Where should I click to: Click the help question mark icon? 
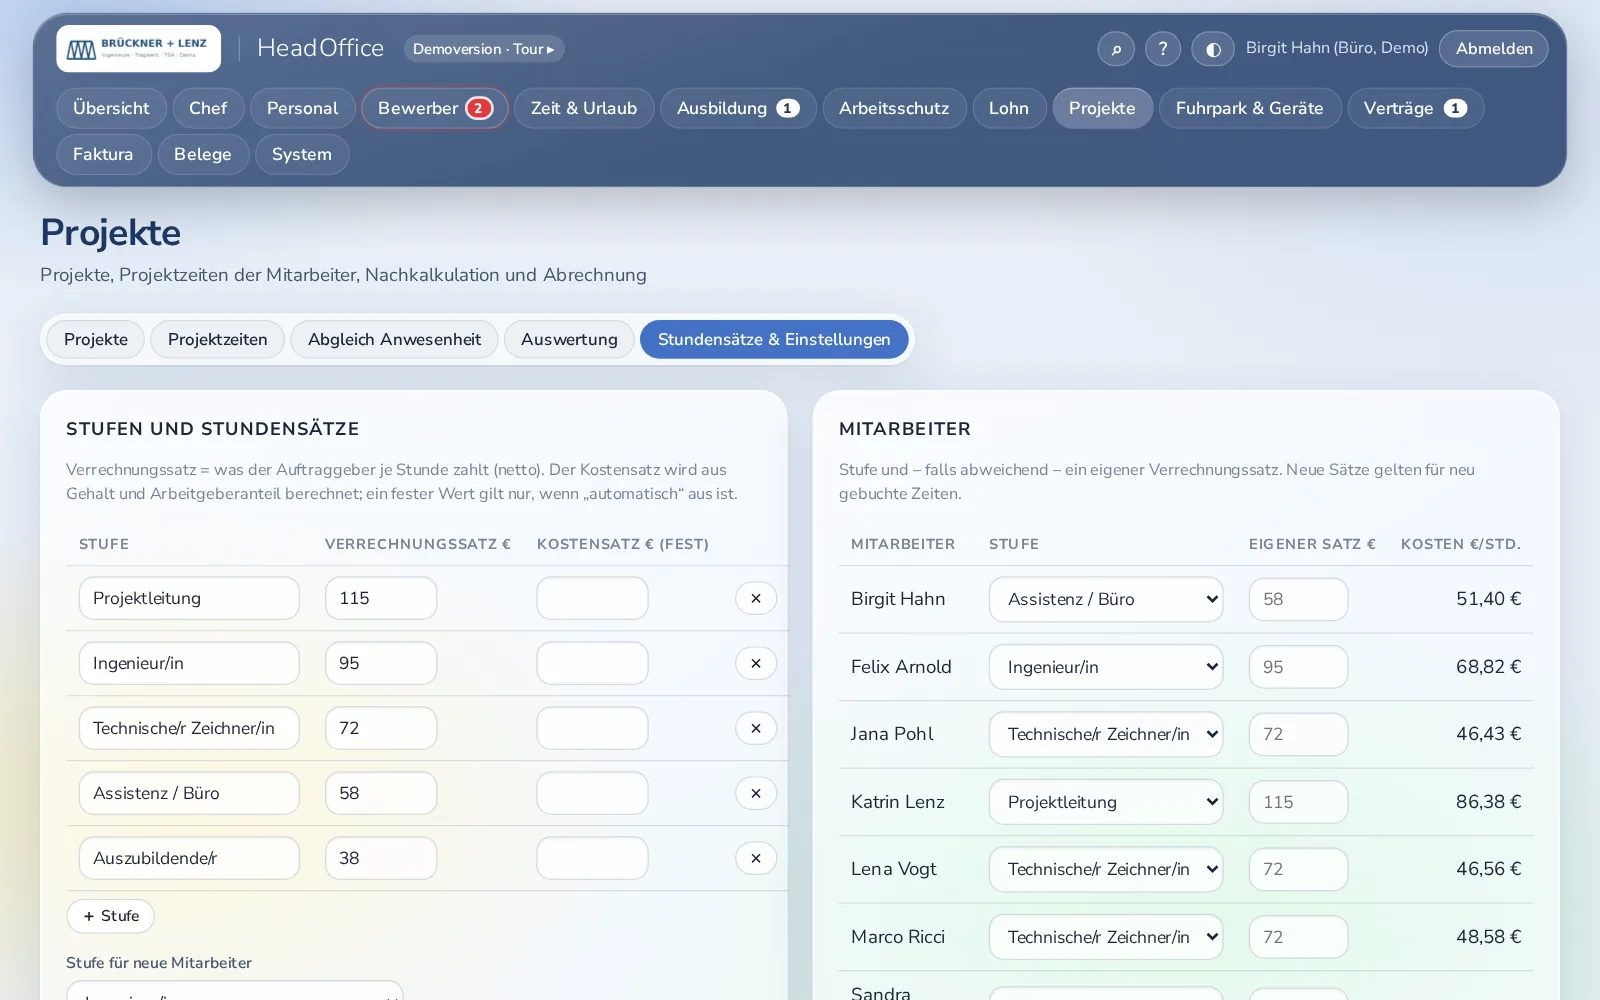[1163, 49]
